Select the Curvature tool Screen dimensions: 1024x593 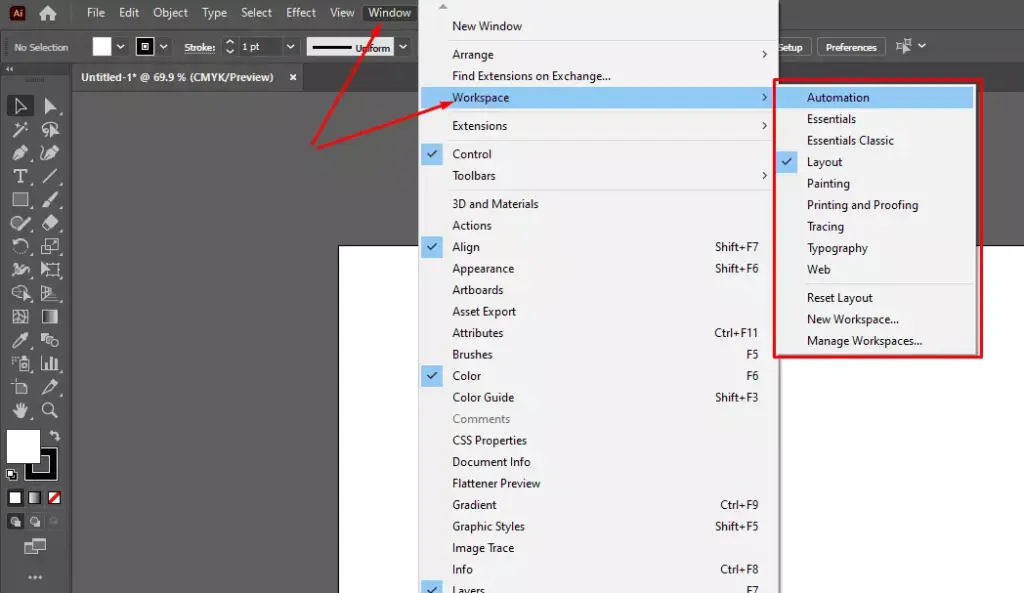point(50,153)
